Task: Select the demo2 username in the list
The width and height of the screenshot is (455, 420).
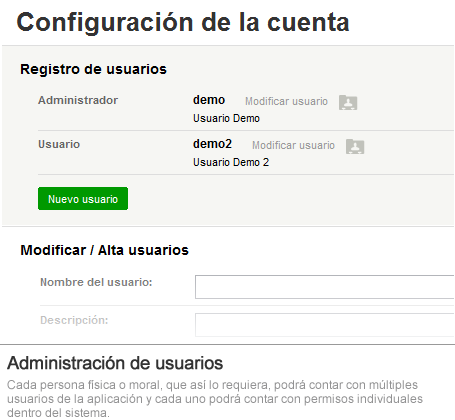Action: 212,144
